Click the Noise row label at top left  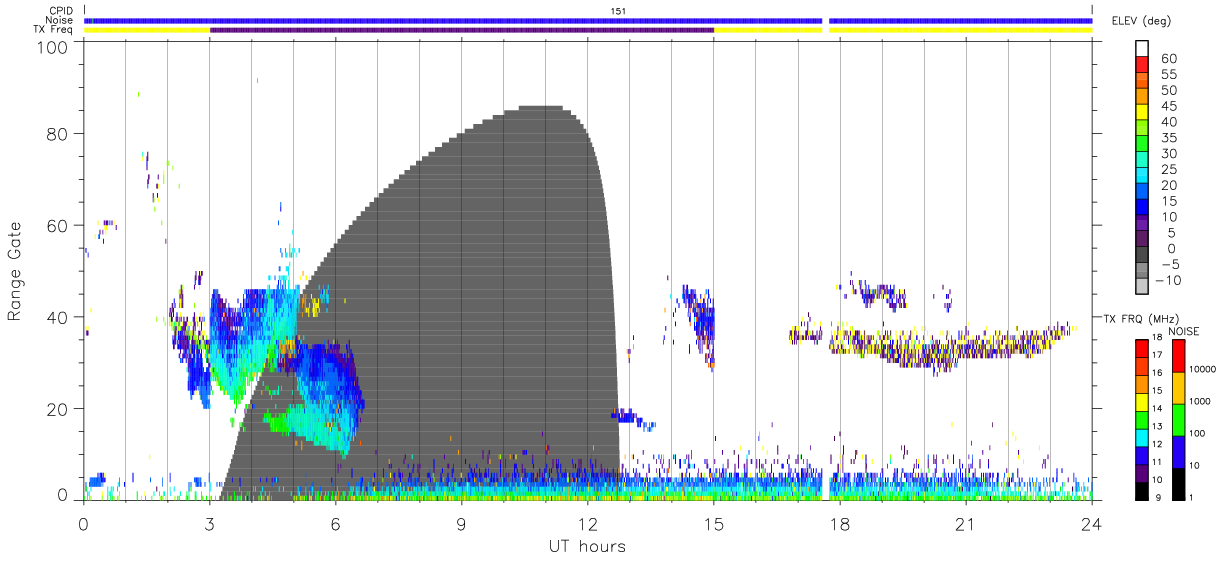59,20
